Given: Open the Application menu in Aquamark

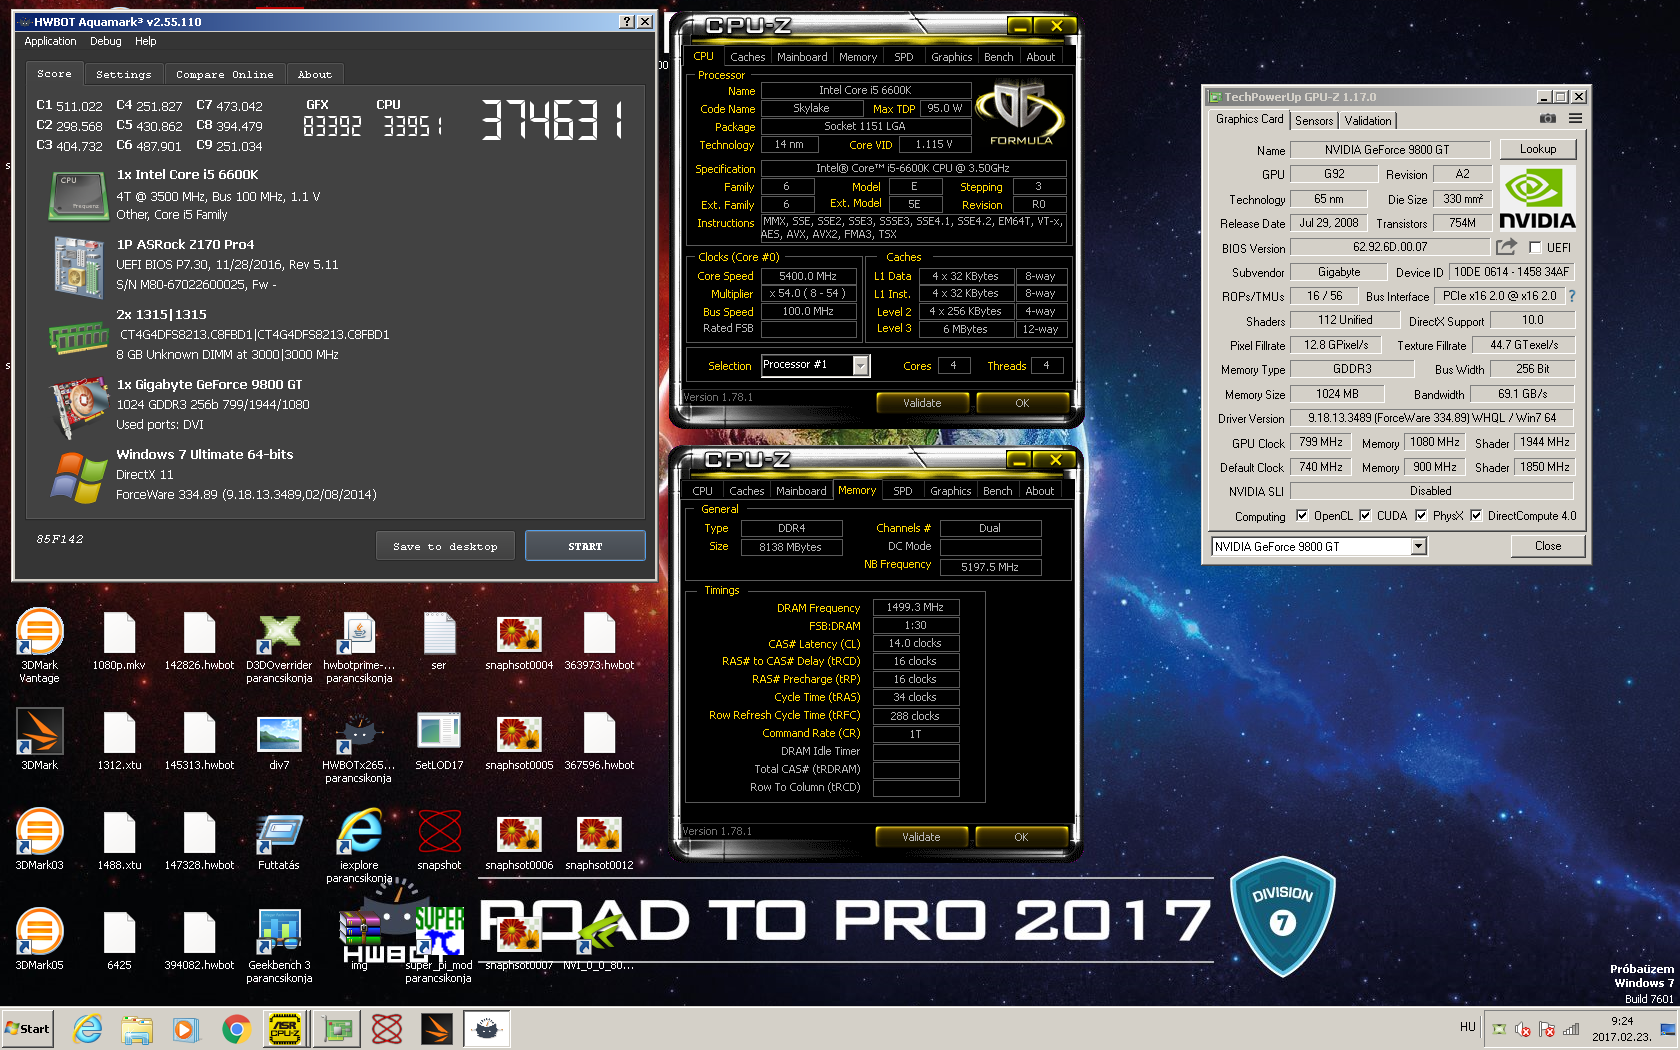Looking at the screenshot, I should click(50, 41).
